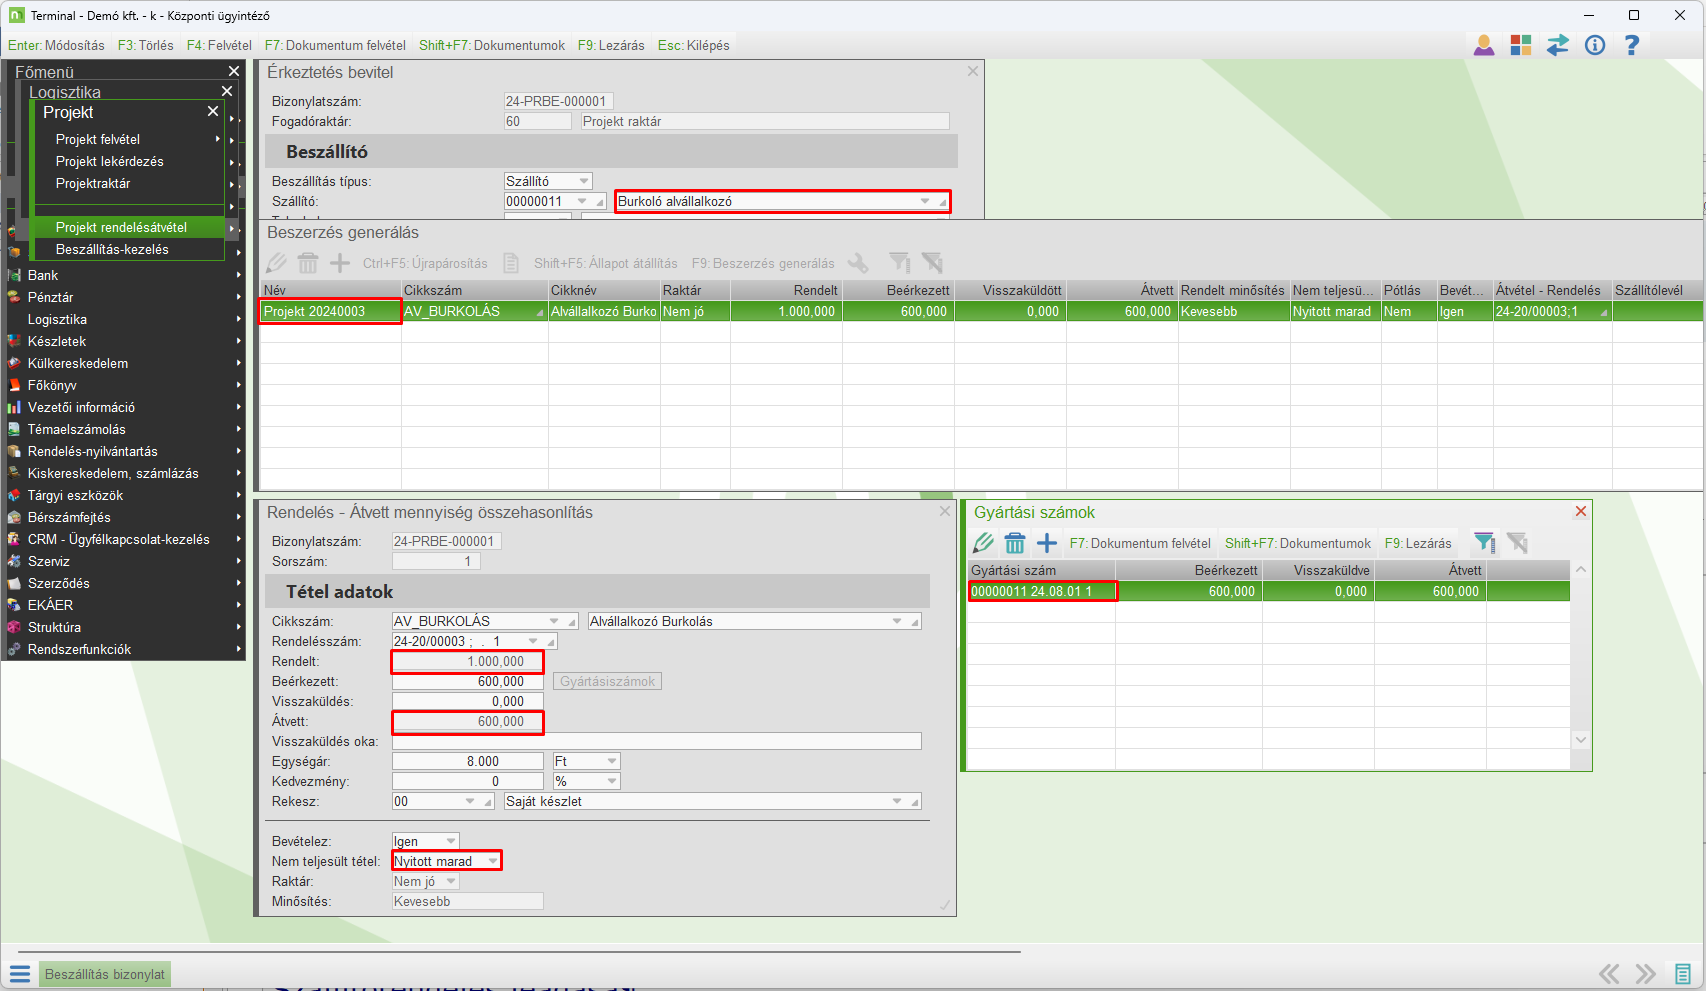1706x991 pixels.
Task: Click the icon beside Bank in main menu
Action: [x=14, y=275]
